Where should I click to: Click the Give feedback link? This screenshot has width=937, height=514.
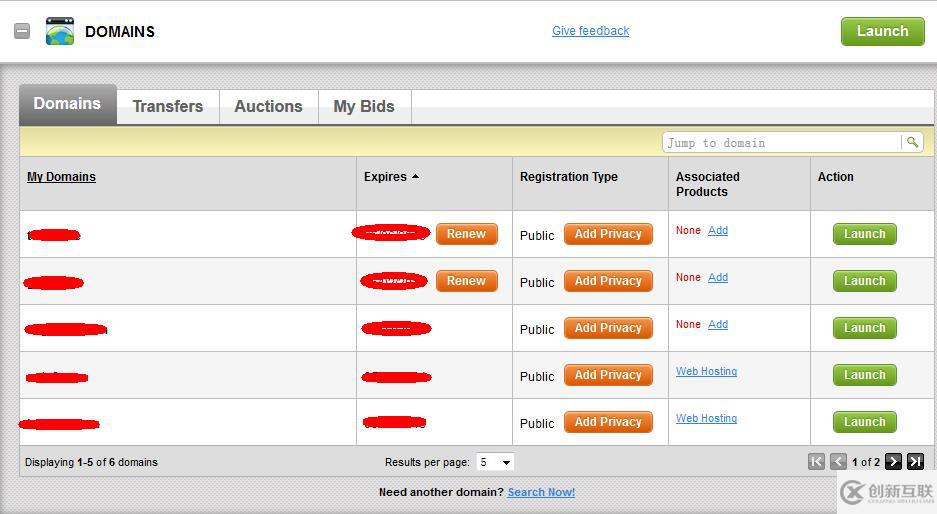(x=590, y=31)
